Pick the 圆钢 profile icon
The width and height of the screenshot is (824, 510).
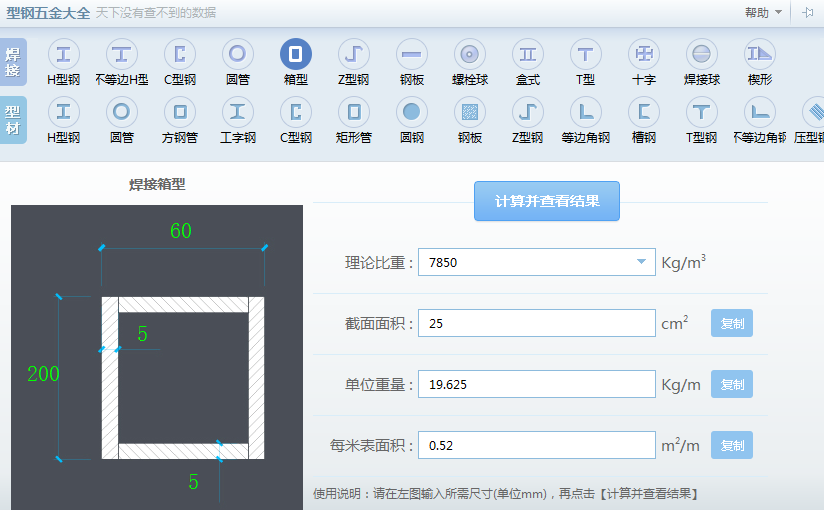coord(411,112)
